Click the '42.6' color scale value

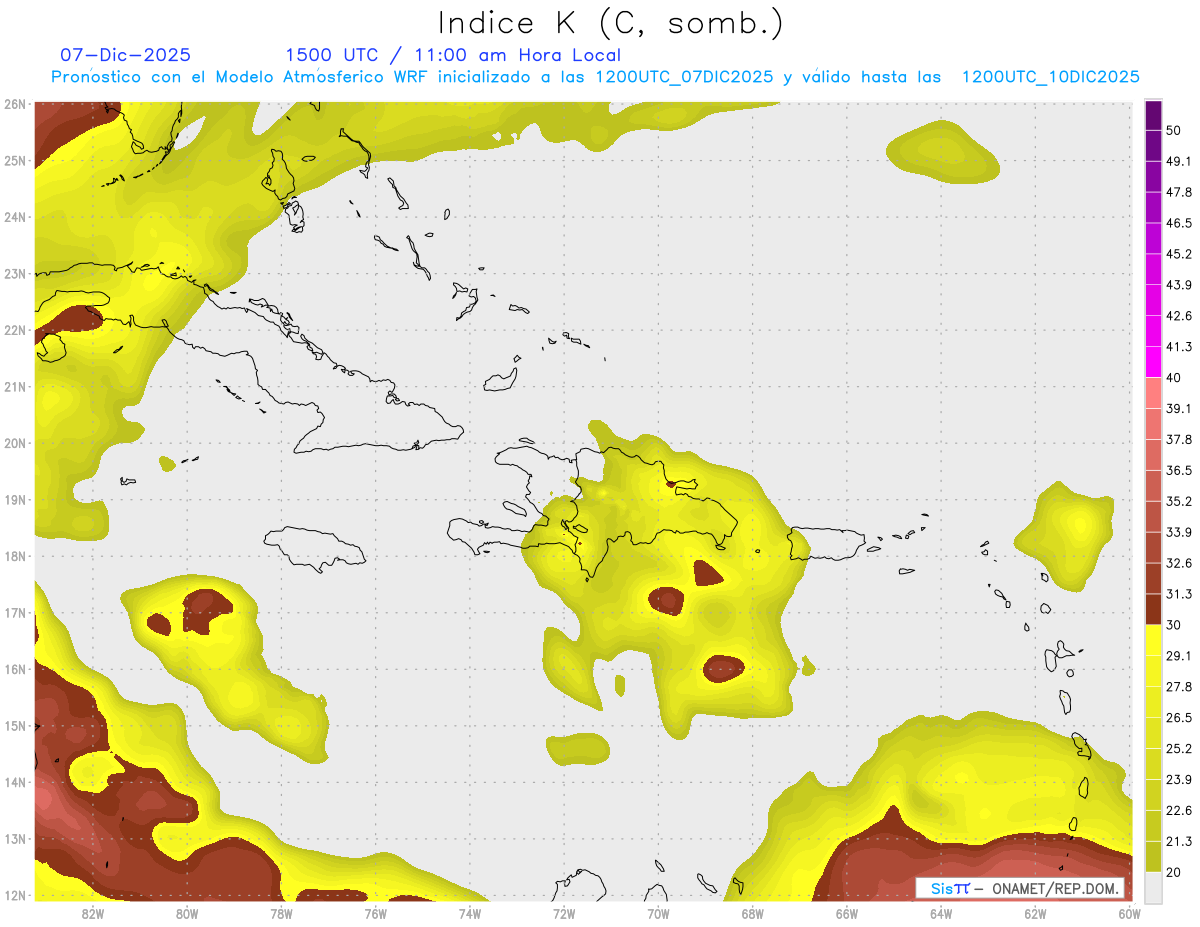tap(1179, 316)
